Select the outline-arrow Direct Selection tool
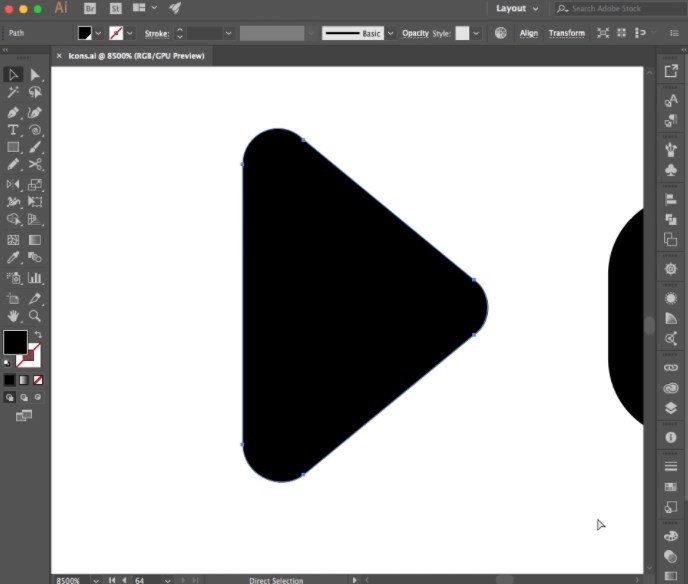Viewport: 688px width, 584px height. pyautogui.click(x=13, y=75)
